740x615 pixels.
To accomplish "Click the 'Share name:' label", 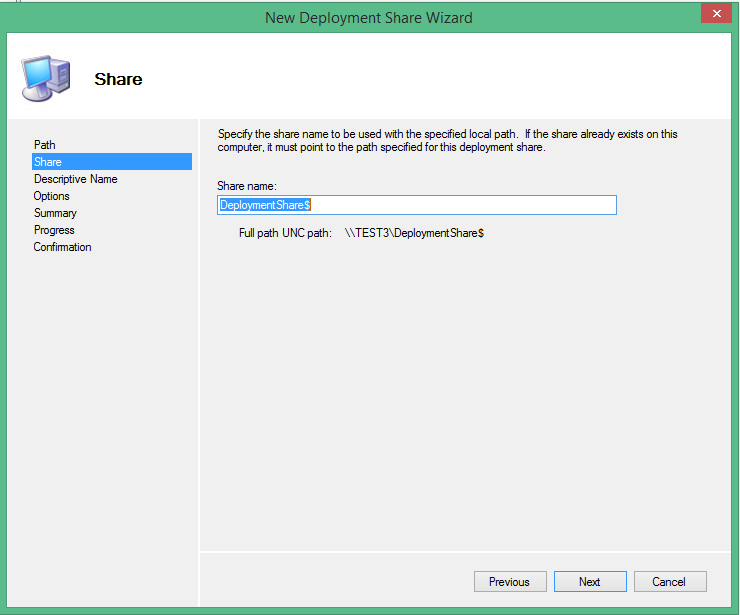I will [246, 186].
